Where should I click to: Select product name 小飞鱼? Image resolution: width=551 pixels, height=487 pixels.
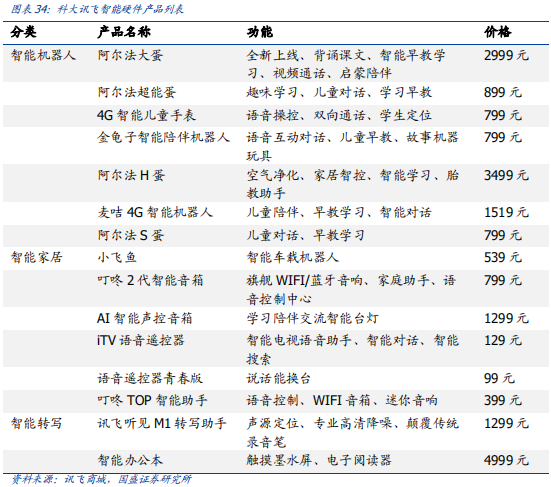[x=117, y=257]
